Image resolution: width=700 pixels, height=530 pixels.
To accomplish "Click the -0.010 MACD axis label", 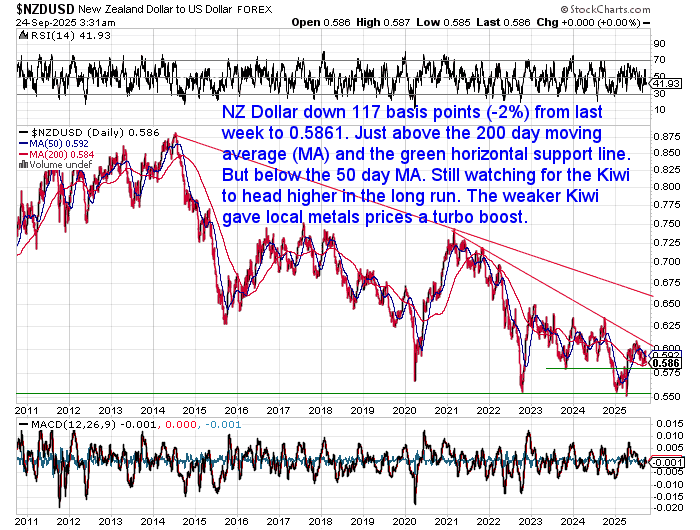I will pyautogui.click(x=668, y=484).
